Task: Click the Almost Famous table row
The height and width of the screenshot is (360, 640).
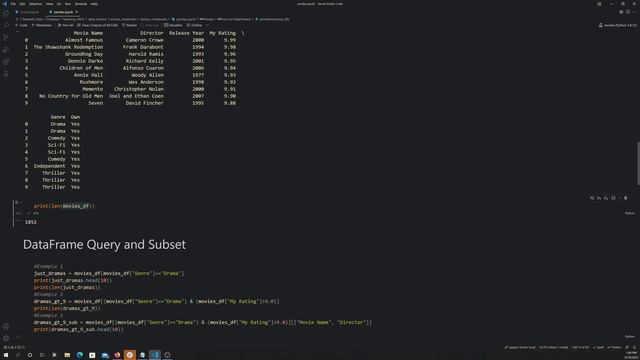Action: click(x=130, y=40)
